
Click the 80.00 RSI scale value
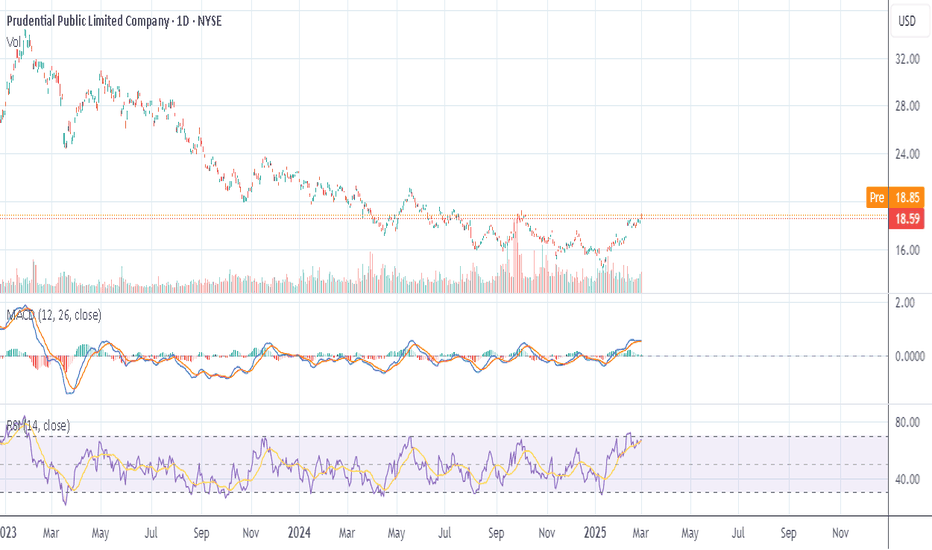[907, 423]
